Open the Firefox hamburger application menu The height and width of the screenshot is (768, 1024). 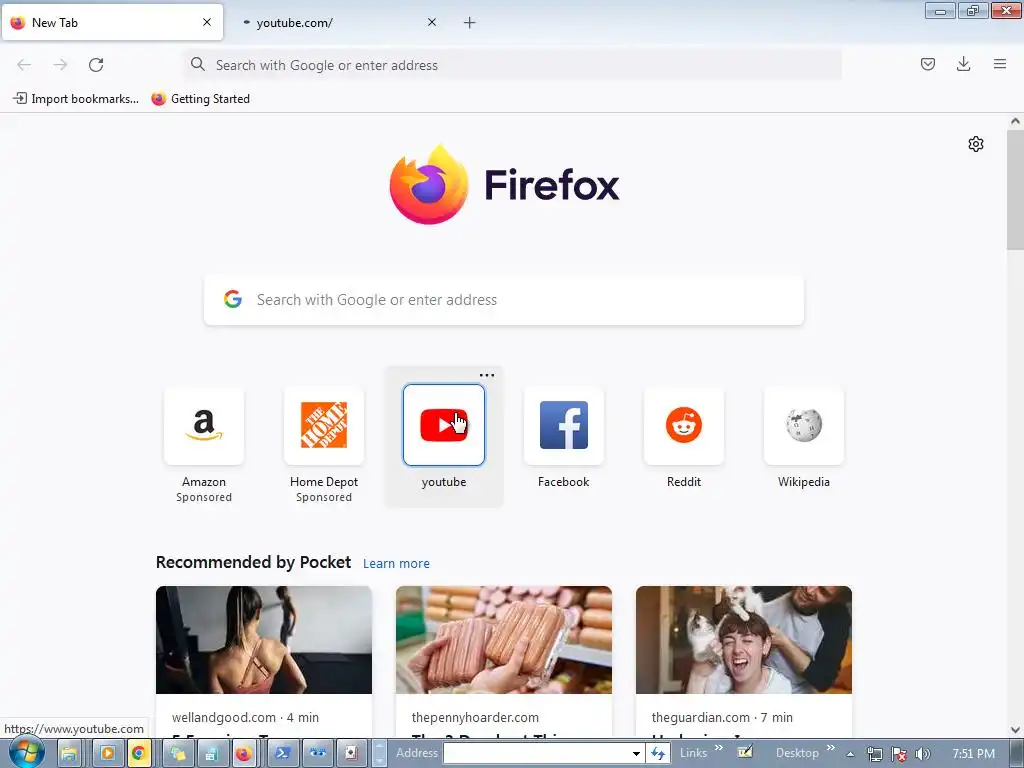(999, 64)
